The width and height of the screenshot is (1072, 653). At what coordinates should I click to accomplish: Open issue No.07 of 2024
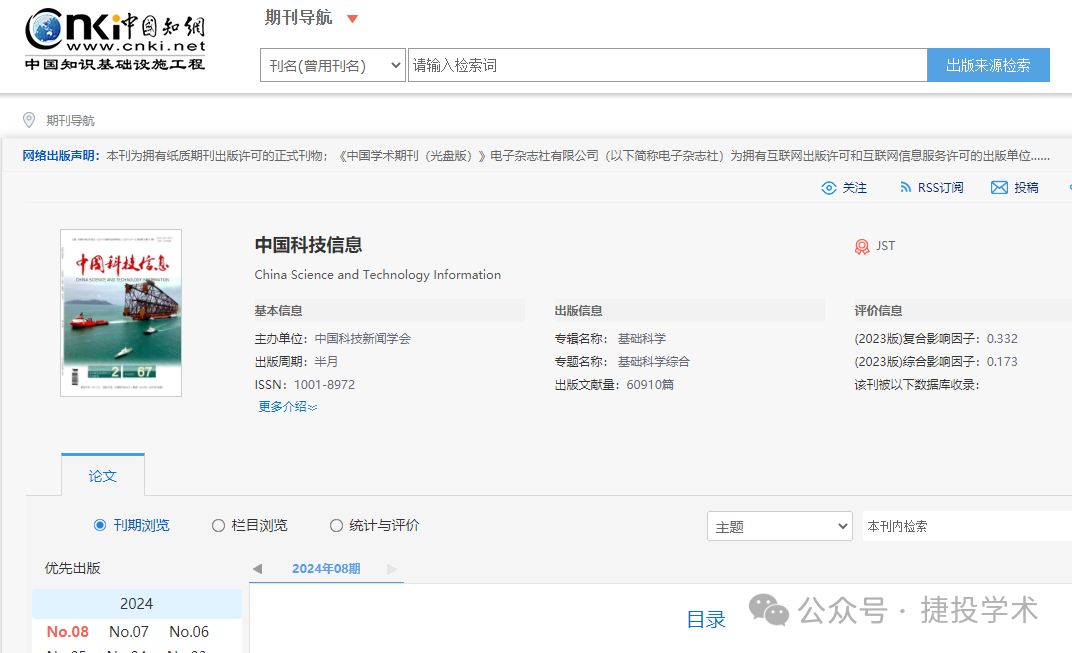tap(129, 632)
